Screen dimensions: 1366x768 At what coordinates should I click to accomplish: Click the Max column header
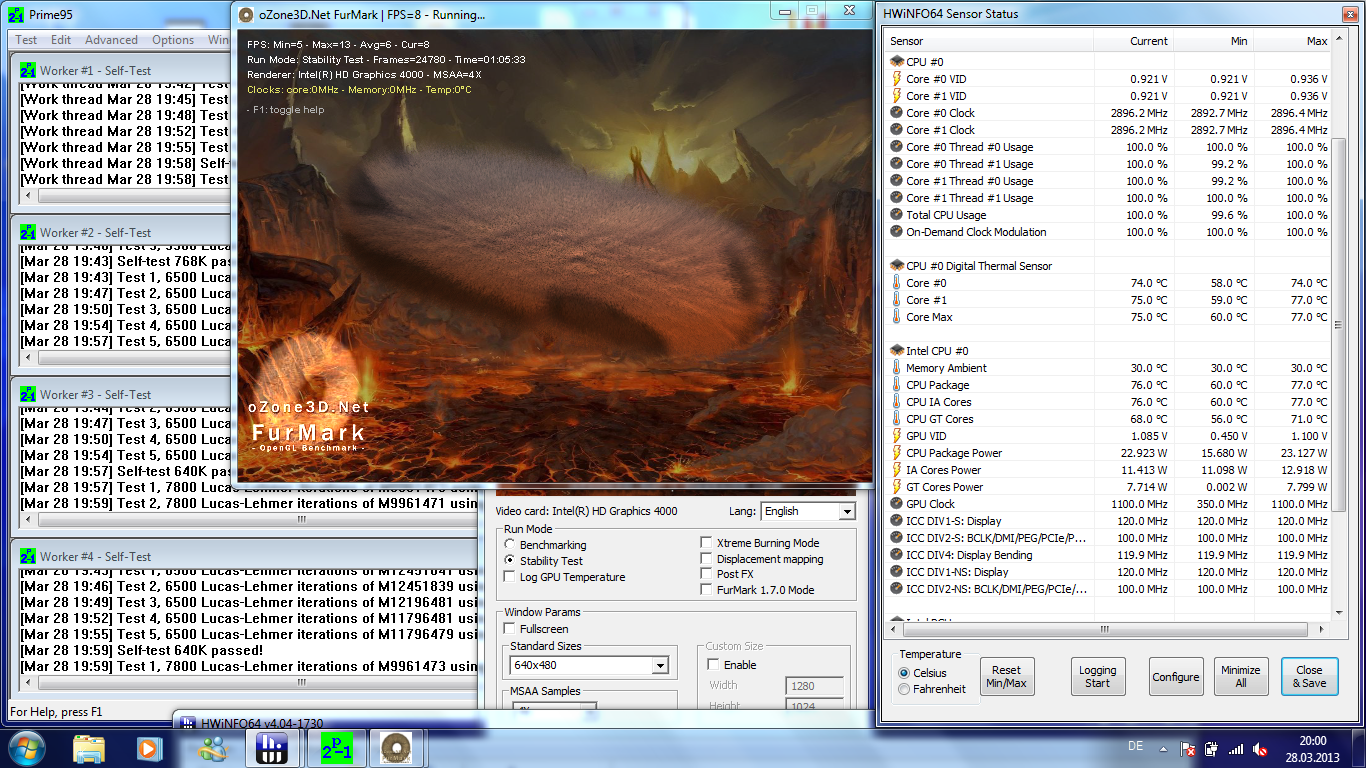[1292, 41]
